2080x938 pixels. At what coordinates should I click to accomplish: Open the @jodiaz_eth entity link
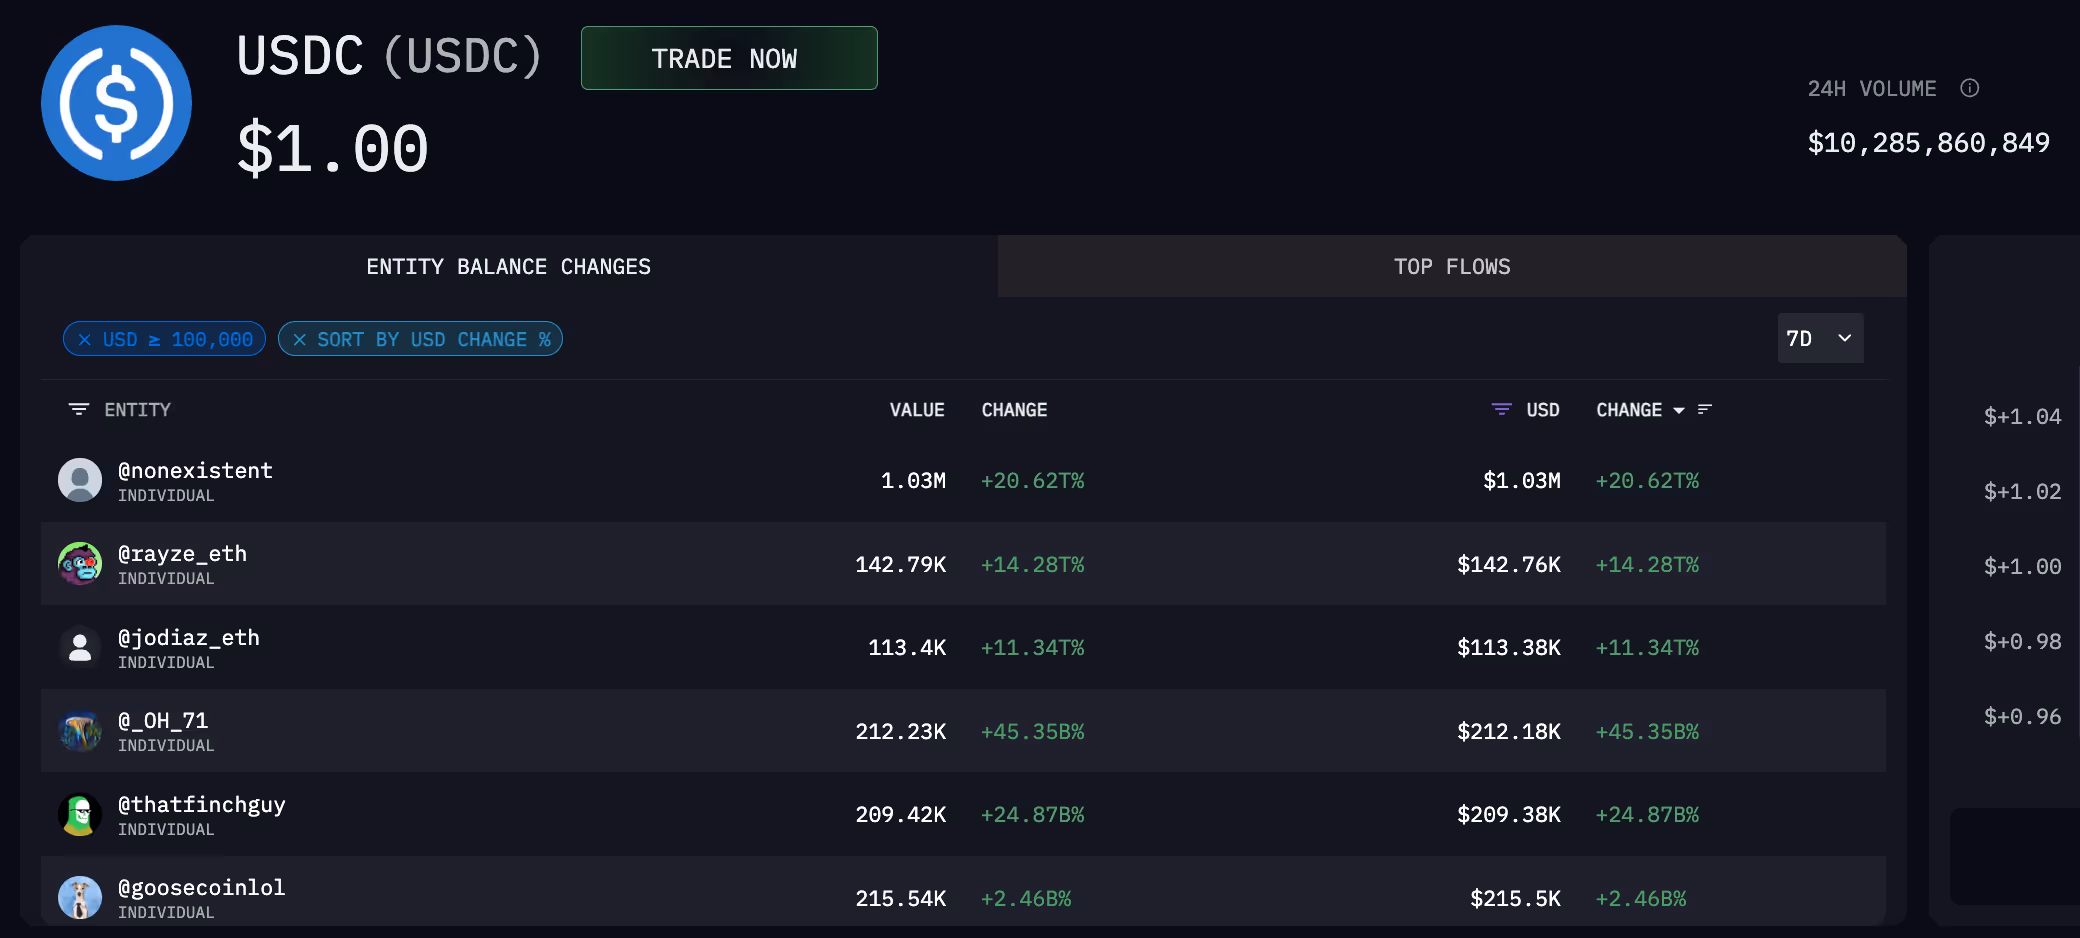click(x=188, y=637)
